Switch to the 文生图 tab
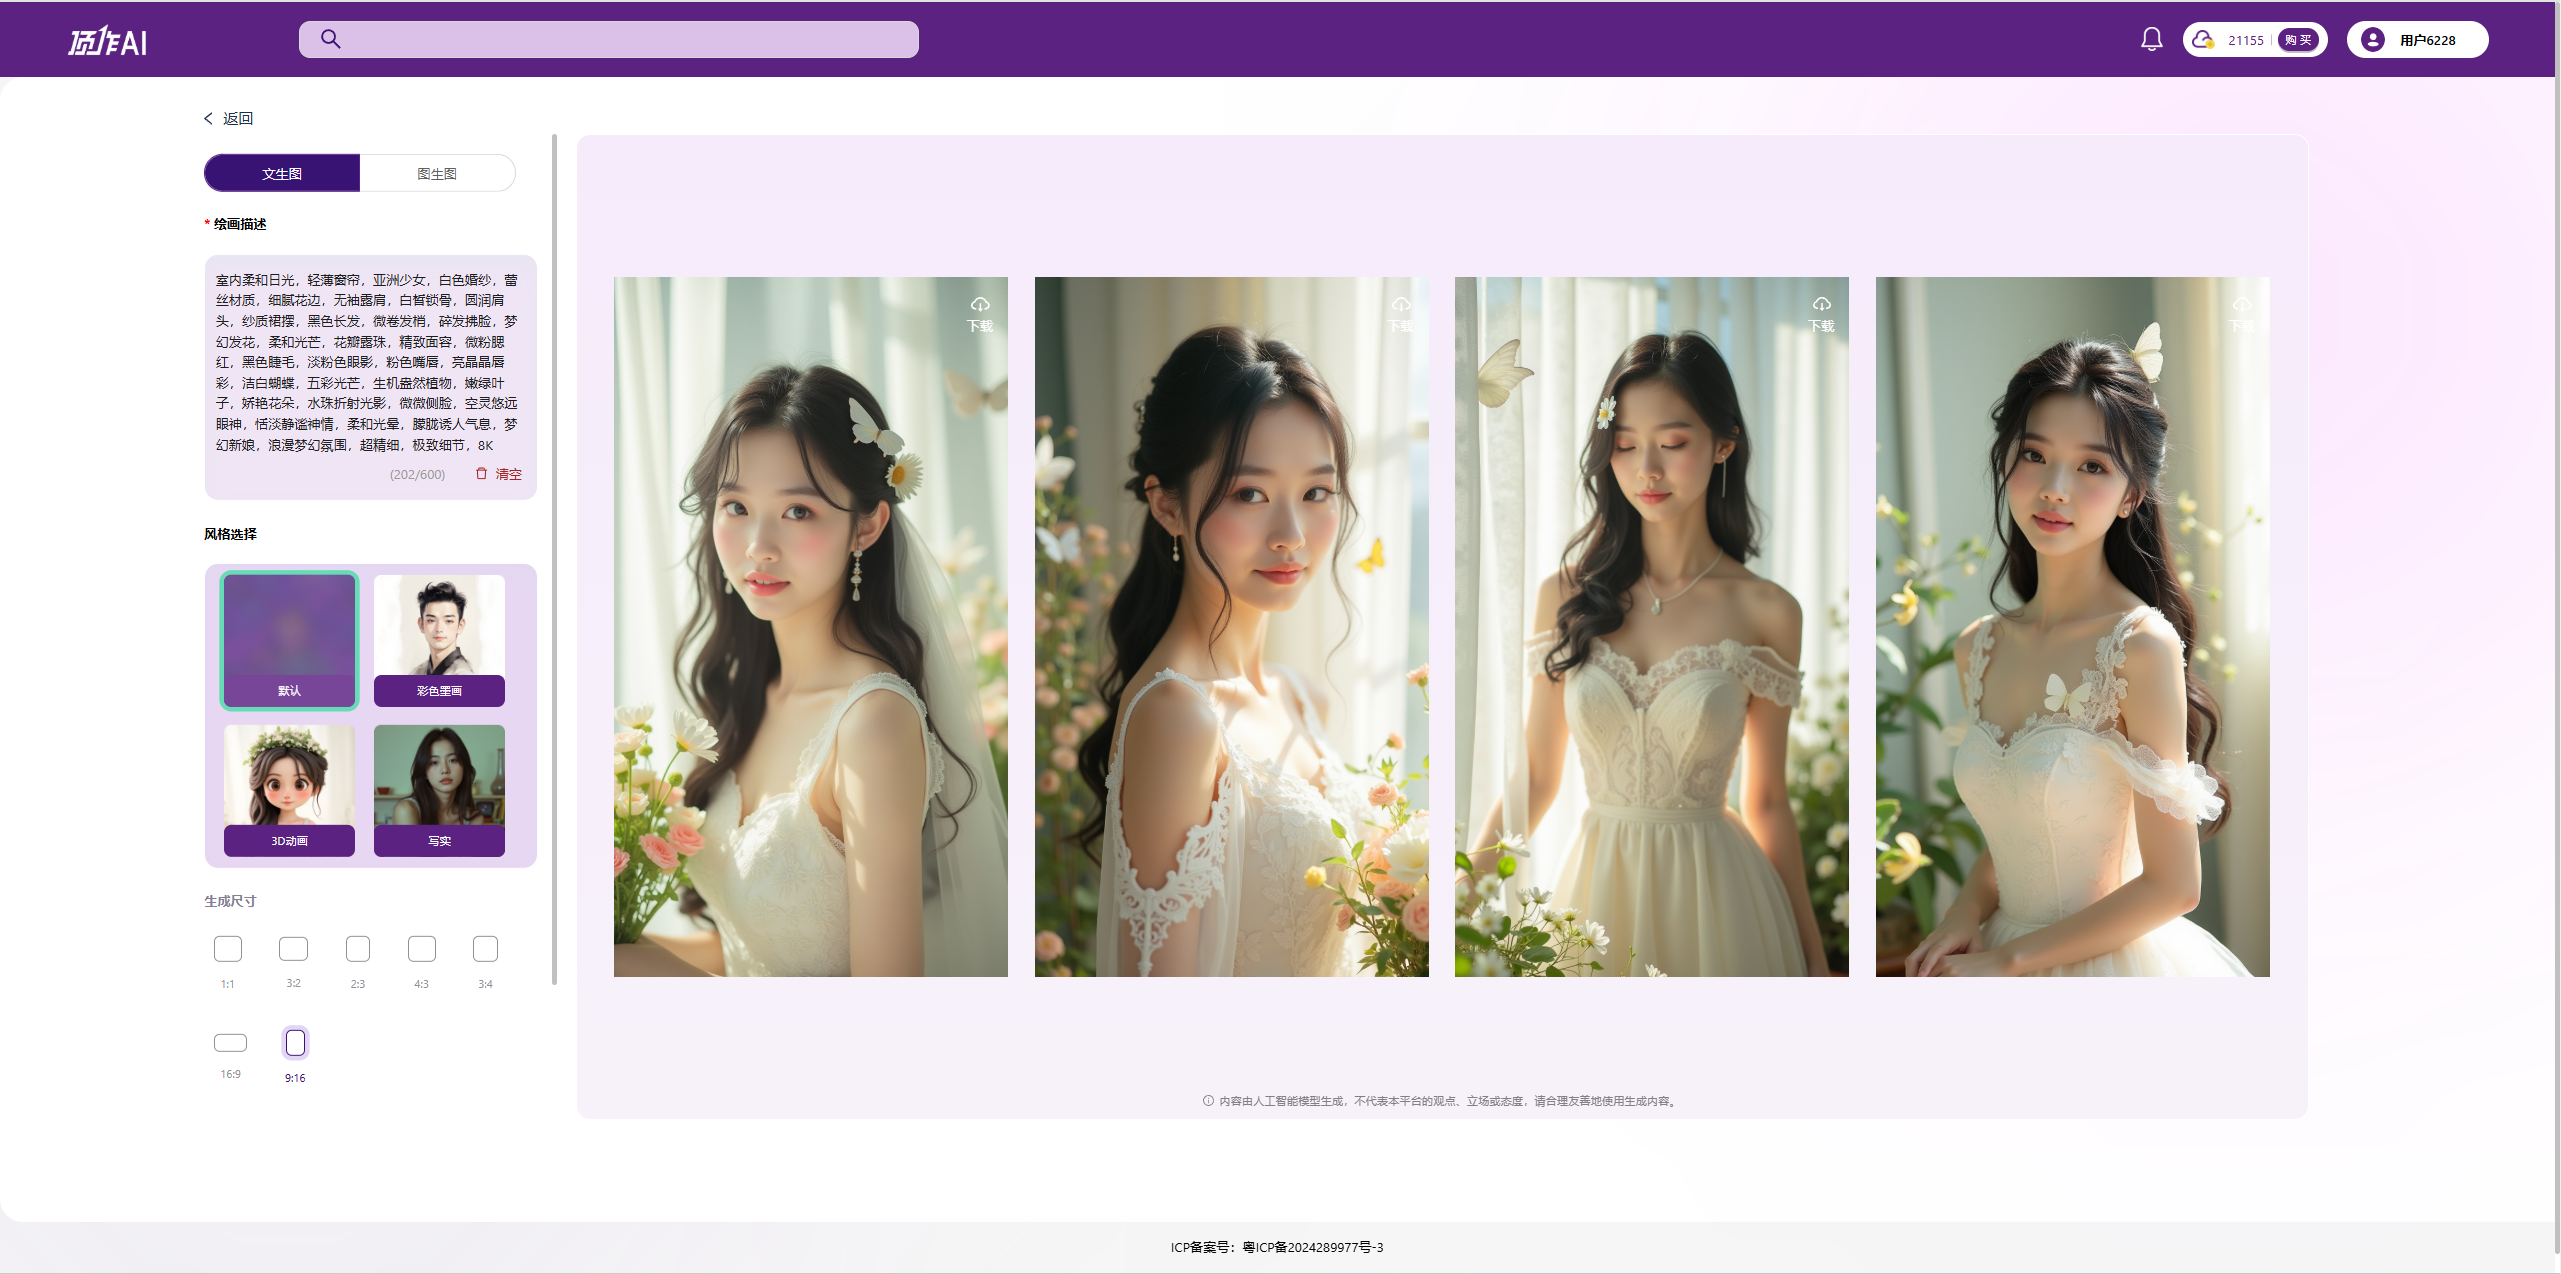2561x1274 pixels. point(282,173)
